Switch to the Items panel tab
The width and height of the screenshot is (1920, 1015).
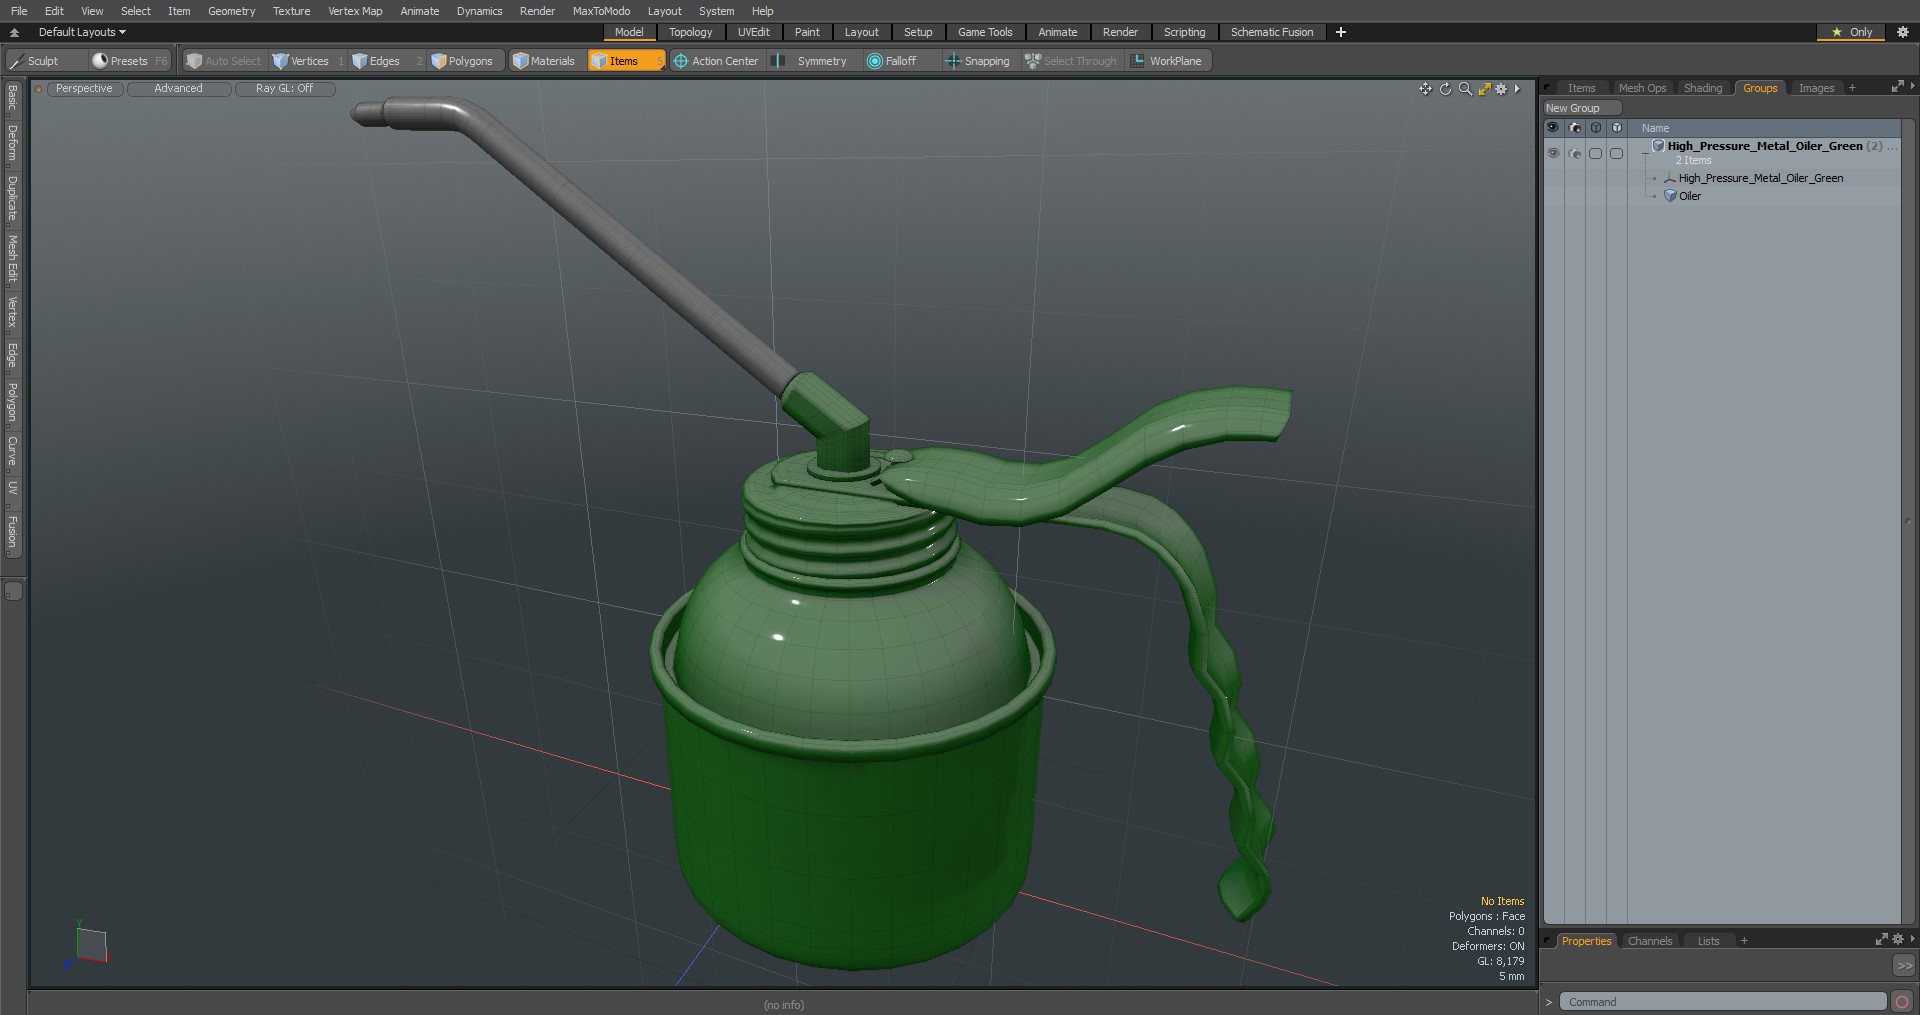(x=1581, y=88)
